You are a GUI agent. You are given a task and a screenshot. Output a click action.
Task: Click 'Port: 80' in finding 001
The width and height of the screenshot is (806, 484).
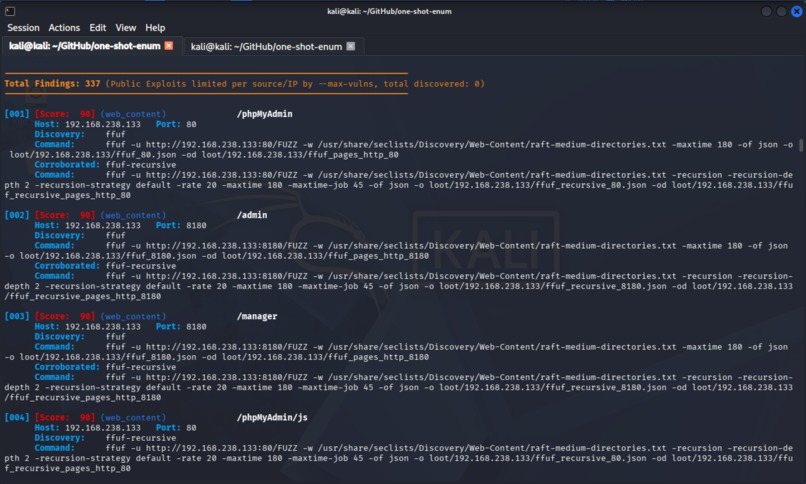(176, 124)
